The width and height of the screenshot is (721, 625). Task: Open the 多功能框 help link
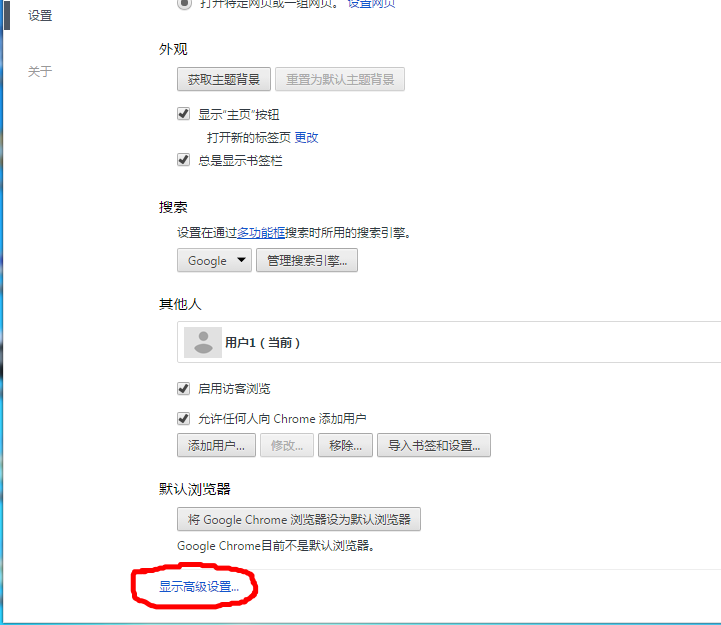tap(261, 233)
